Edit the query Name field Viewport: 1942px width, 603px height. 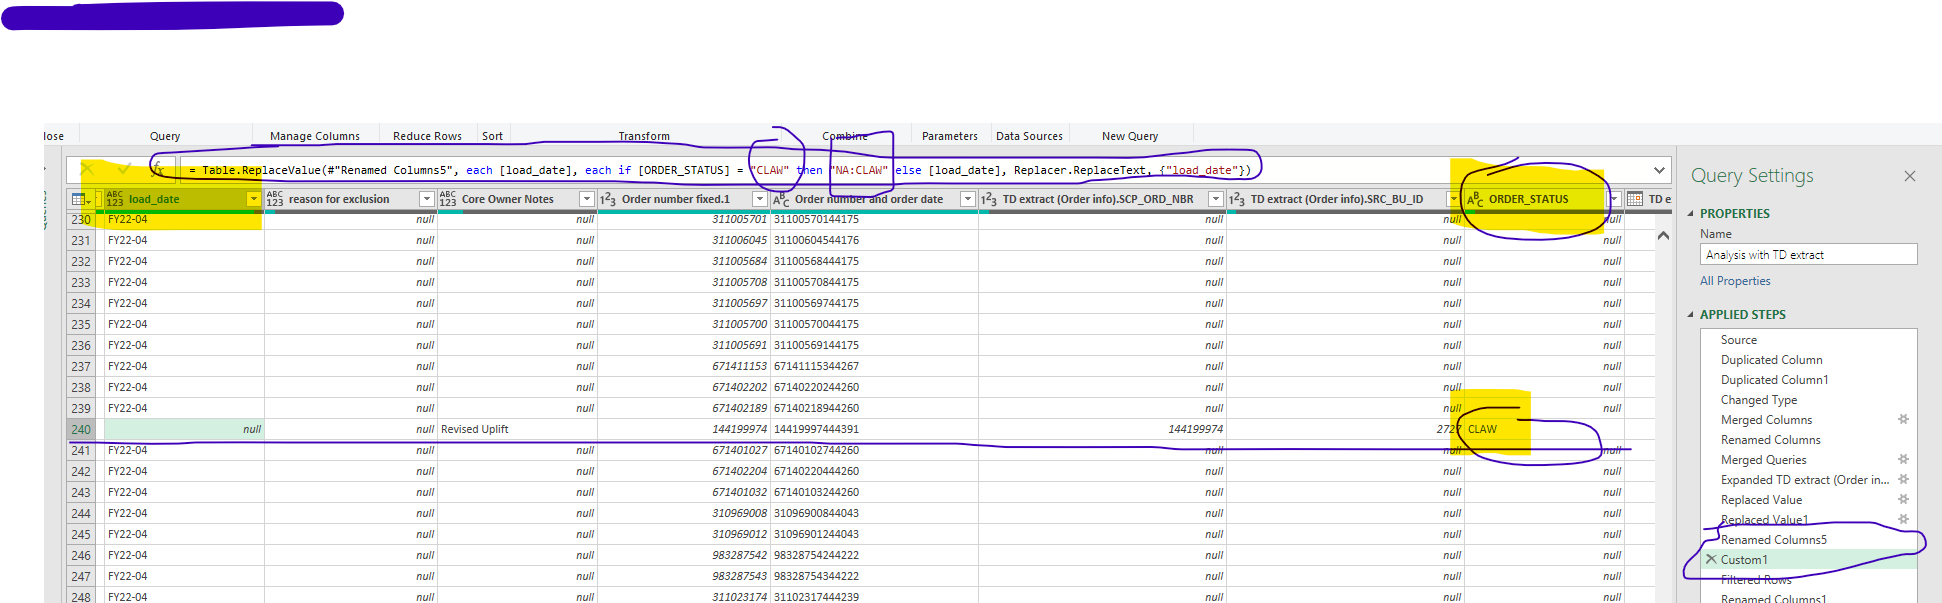pyautogui.click(x=1808, y=255)
